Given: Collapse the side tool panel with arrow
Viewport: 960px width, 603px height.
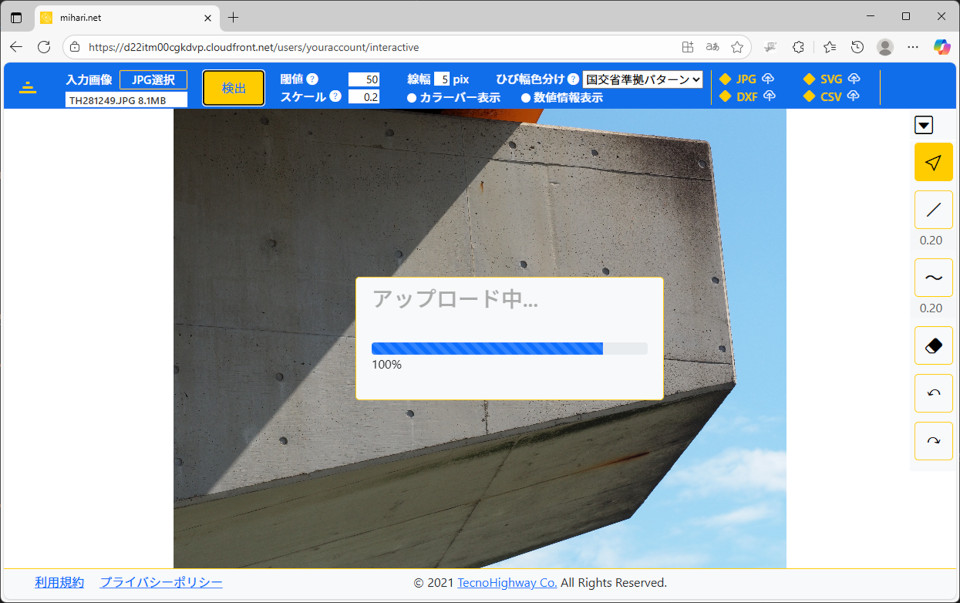Looking at the screenshot, I should [x=924, y=125].
